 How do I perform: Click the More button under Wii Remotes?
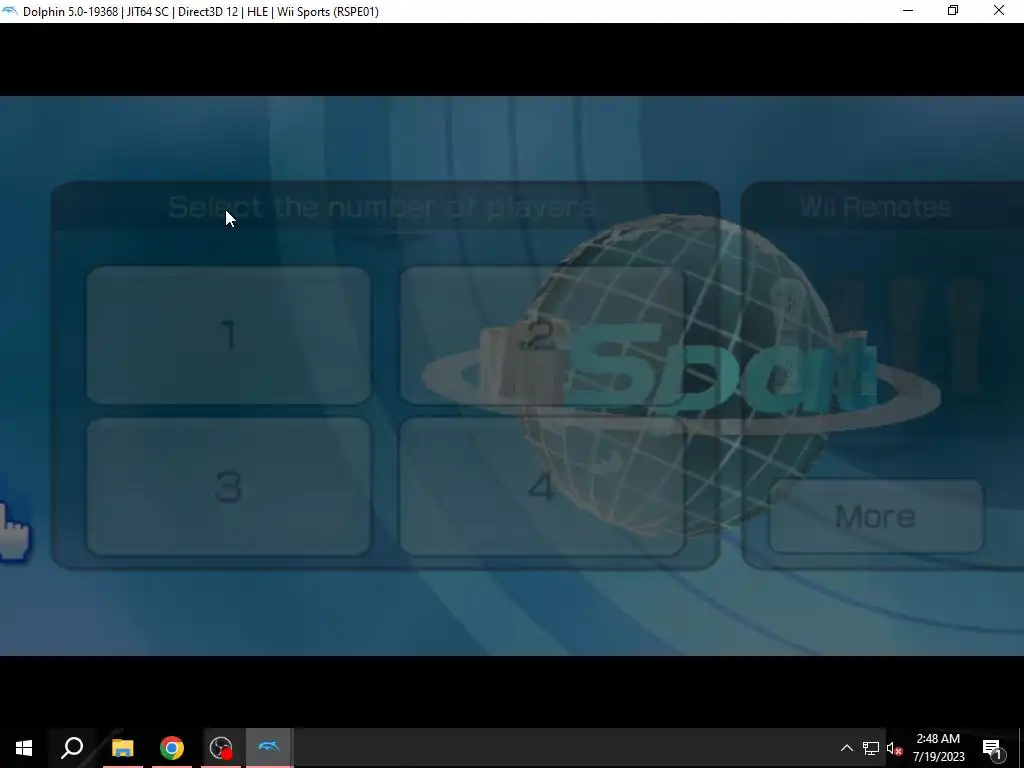pos(876,517)
